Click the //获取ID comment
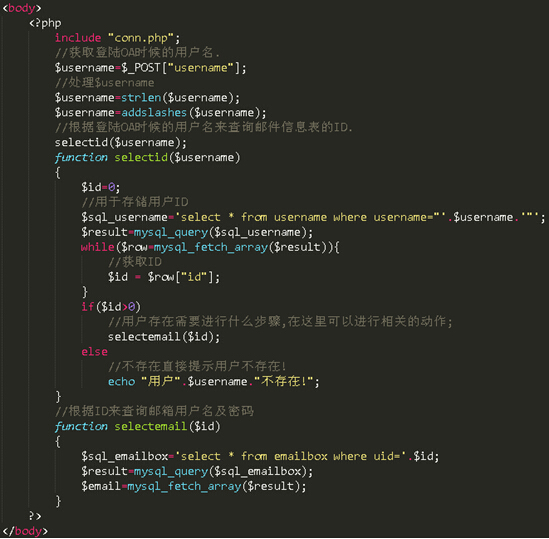This screenshot has width=549, height=539. click(135, 262)
